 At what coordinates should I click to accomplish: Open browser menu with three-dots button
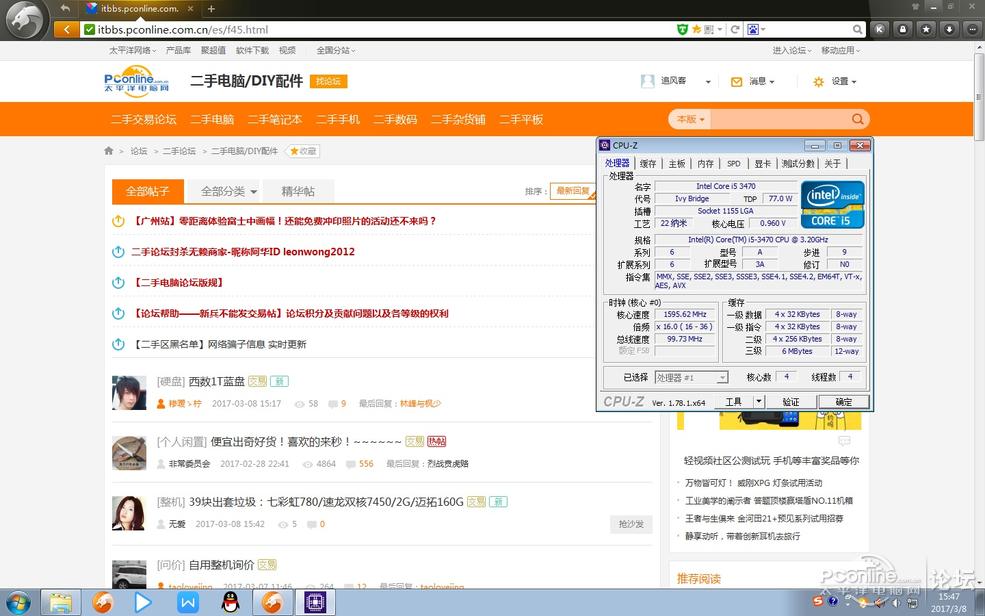[972, 29]
